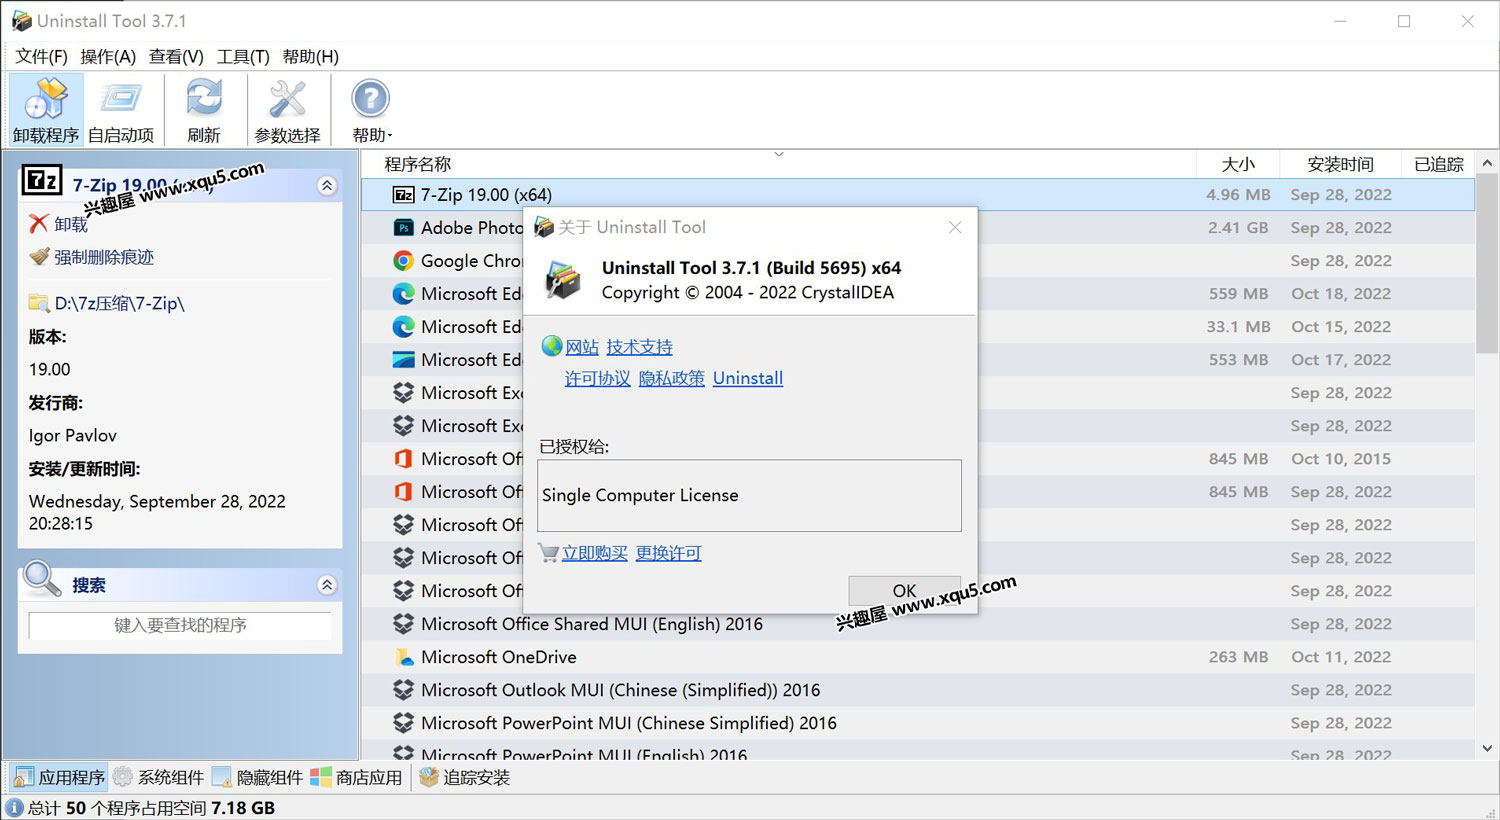The width and height of the screenshot is (1500, 820).
Task: Open the 隐私政策 privacy policy link
Action: click(671, 378)
